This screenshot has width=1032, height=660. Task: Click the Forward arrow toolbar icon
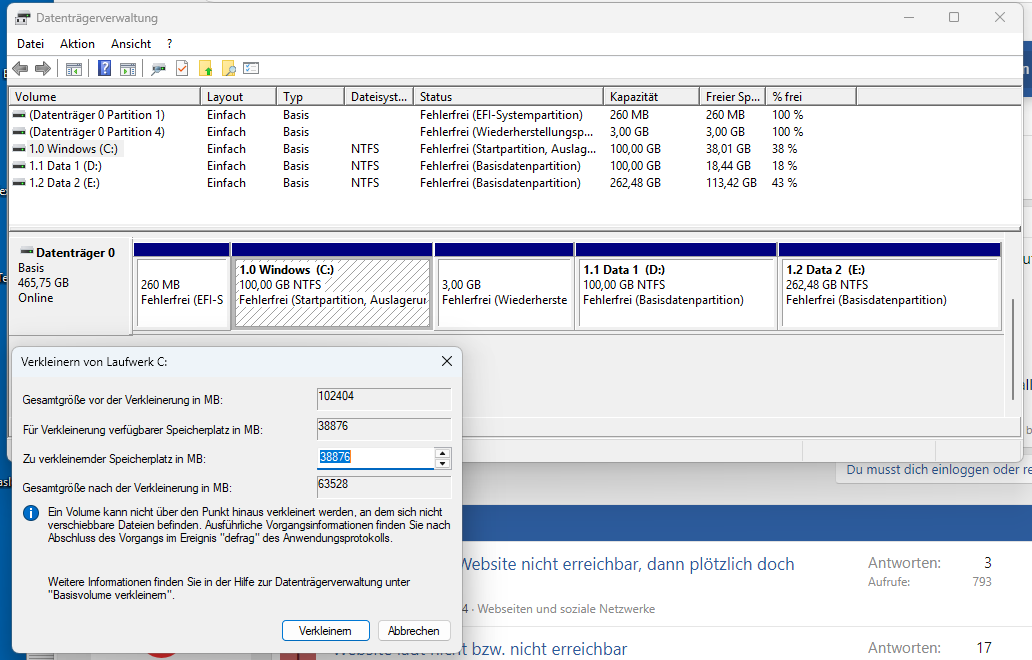[43, 68]
